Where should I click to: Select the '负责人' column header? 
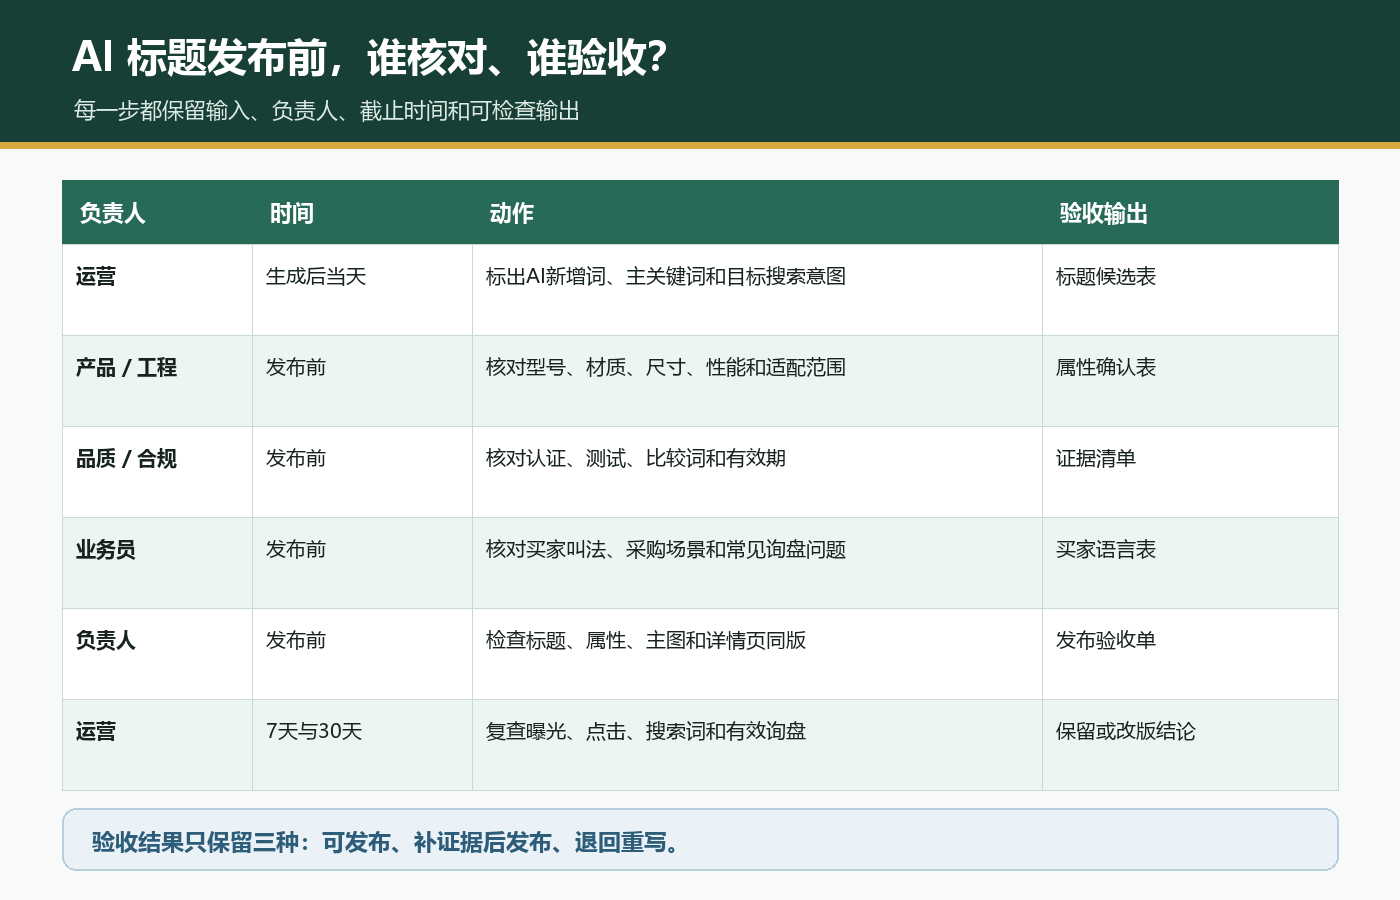157,212
